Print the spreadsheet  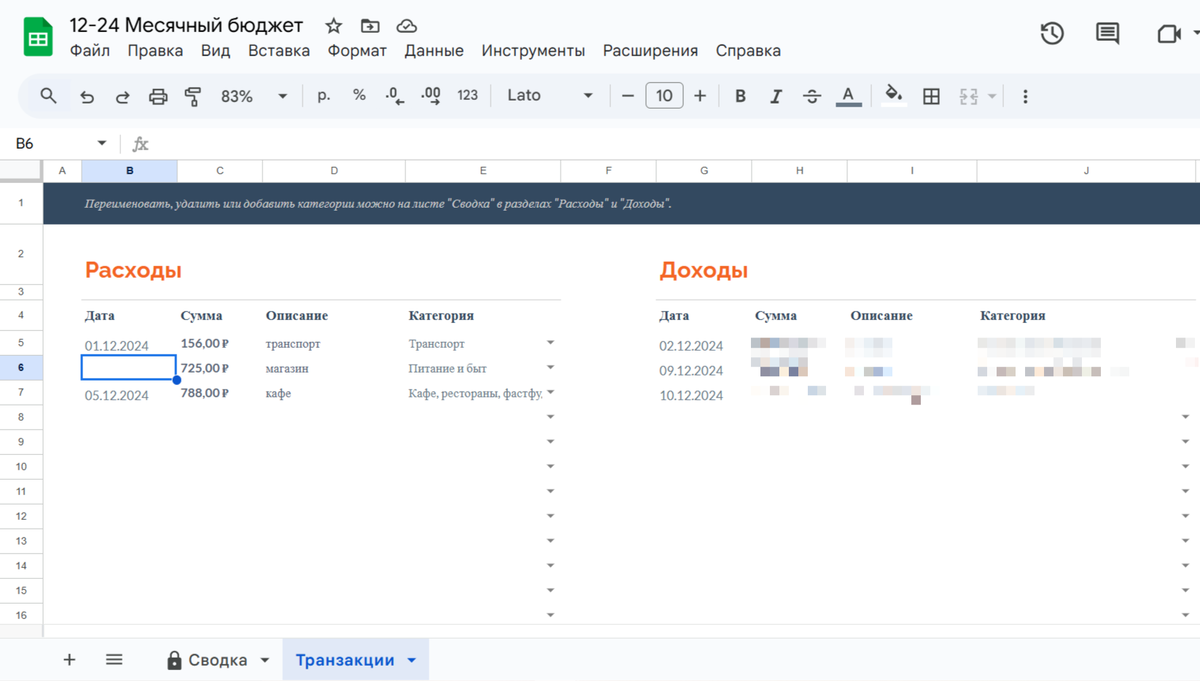158,96
